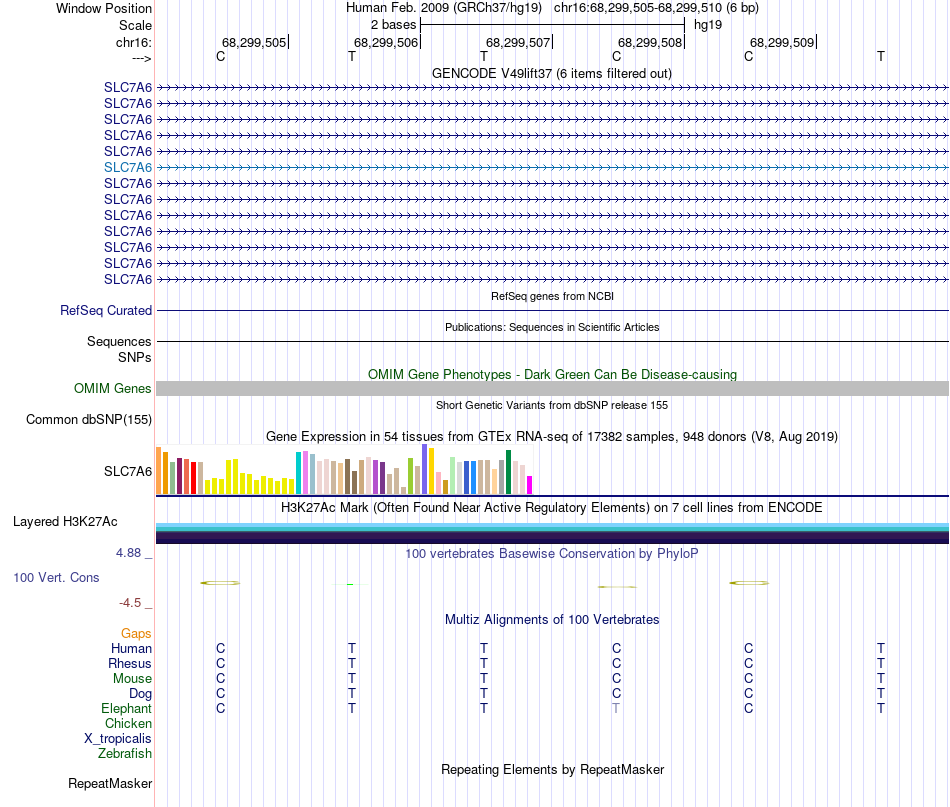Click the green PhyloP mark under 68,299,506

tap(350, 584)
